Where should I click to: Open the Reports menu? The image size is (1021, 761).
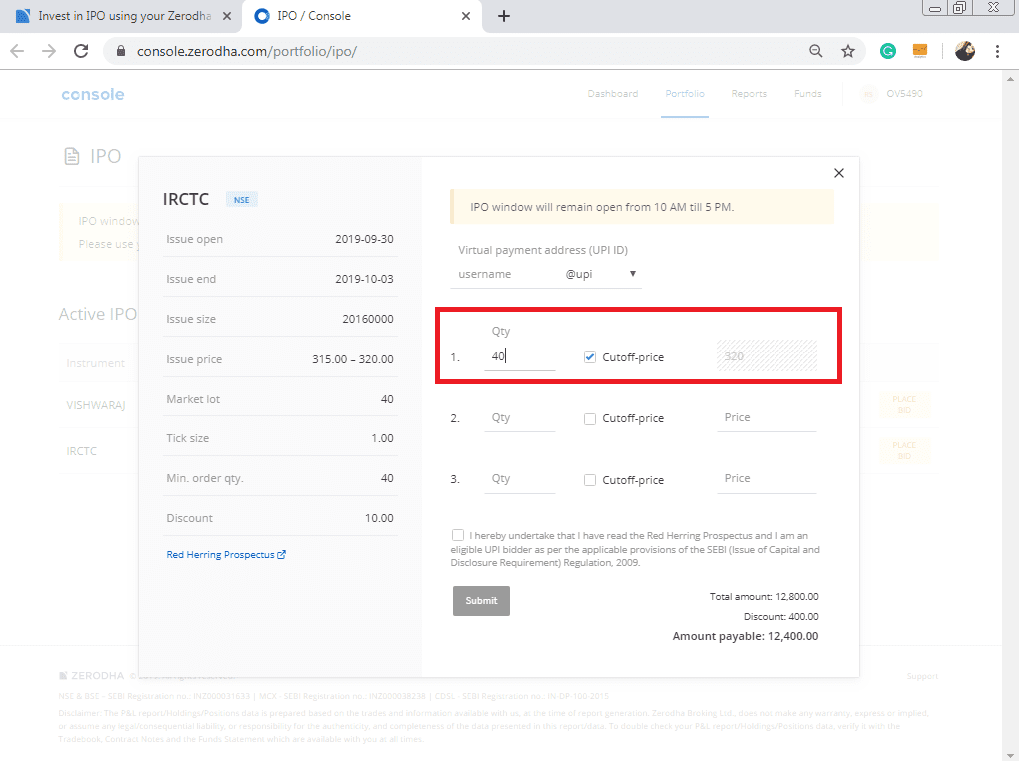click(749, 94)
